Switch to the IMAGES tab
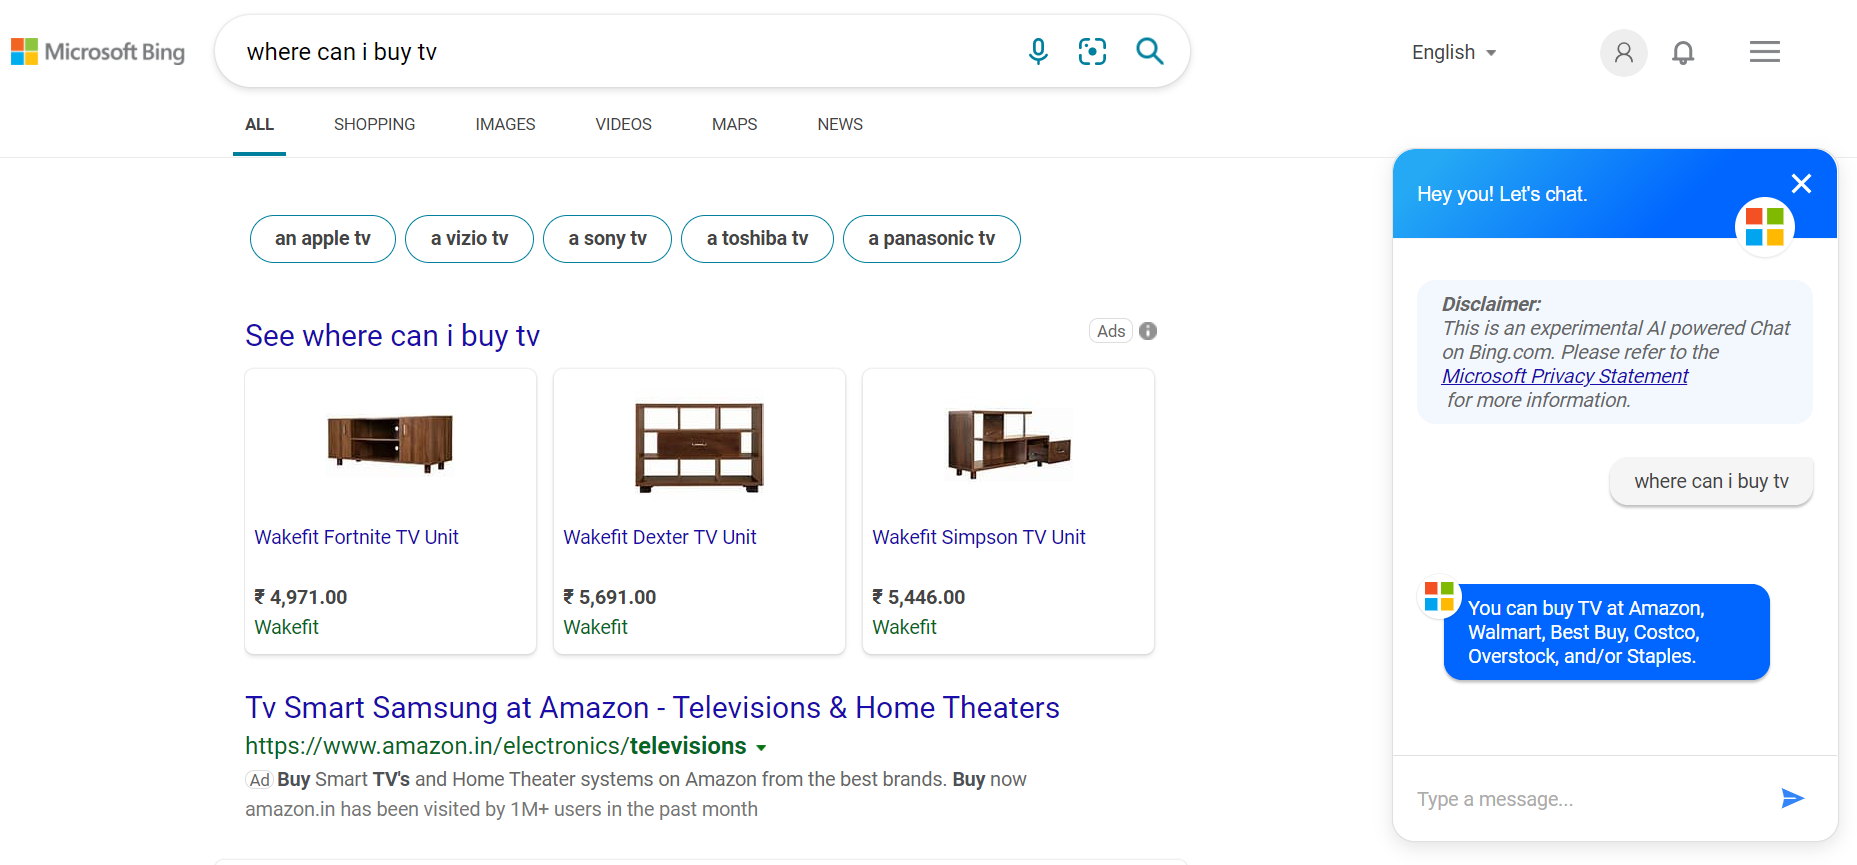 (505, 125)
